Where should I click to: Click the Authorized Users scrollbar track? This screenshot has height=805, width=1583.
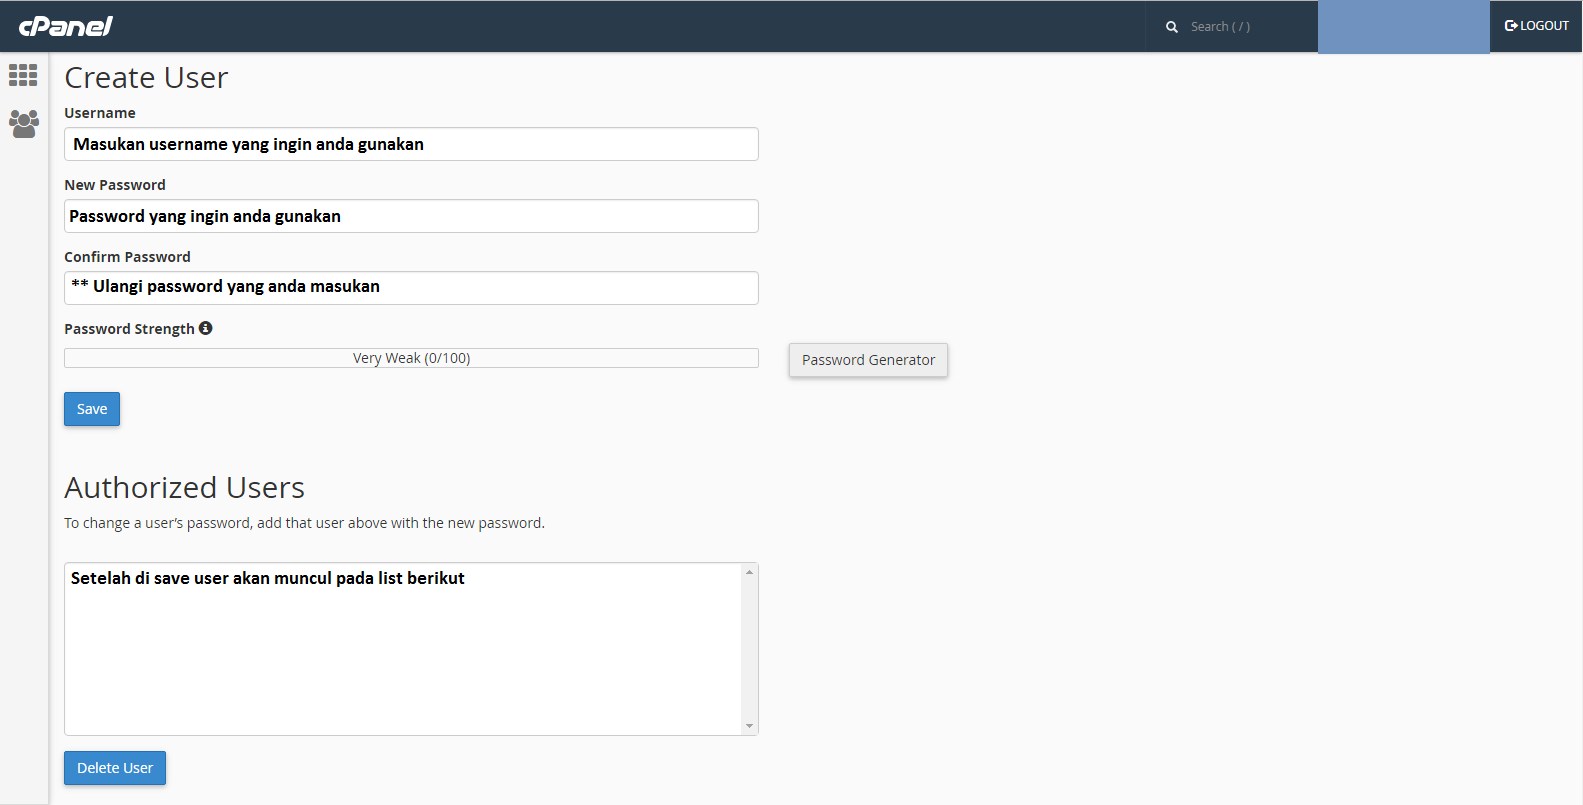tap(749, 650)
